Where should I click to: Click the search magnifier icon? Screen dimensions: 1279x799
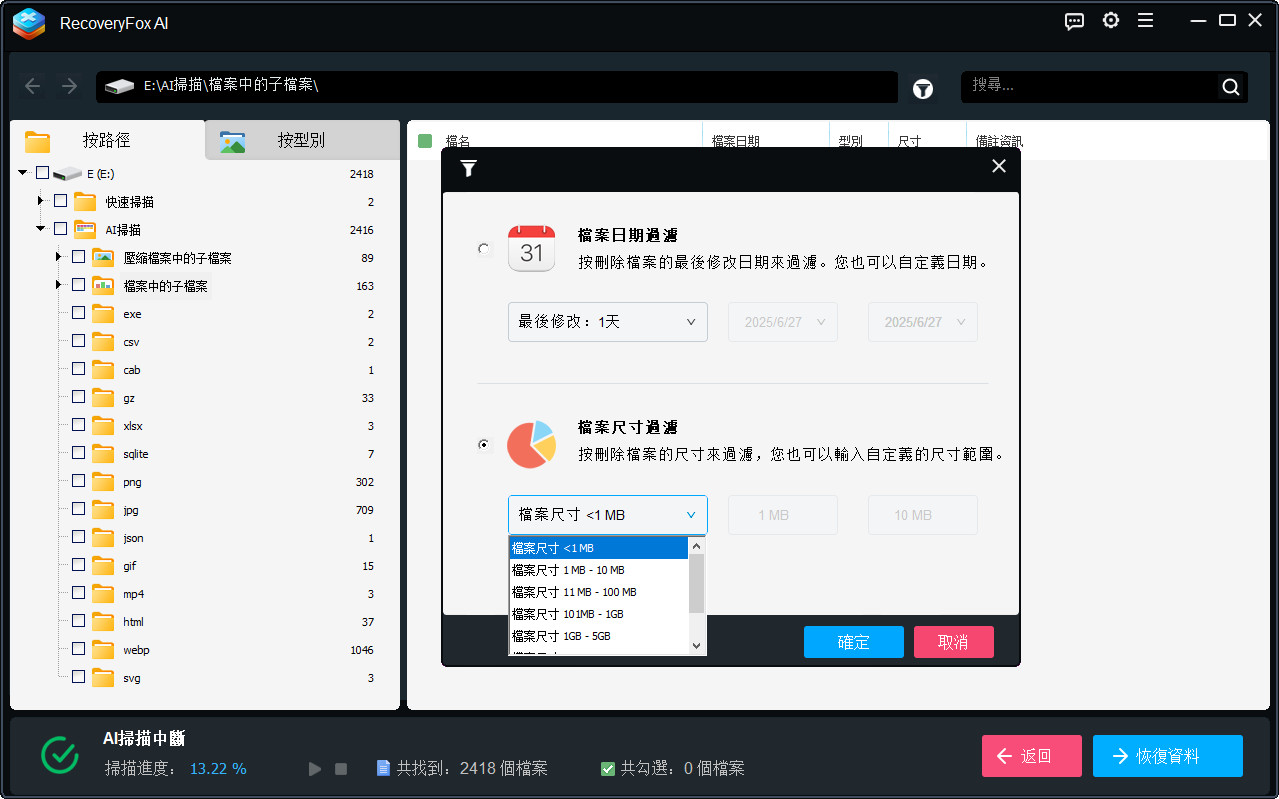click(1229, 87)
